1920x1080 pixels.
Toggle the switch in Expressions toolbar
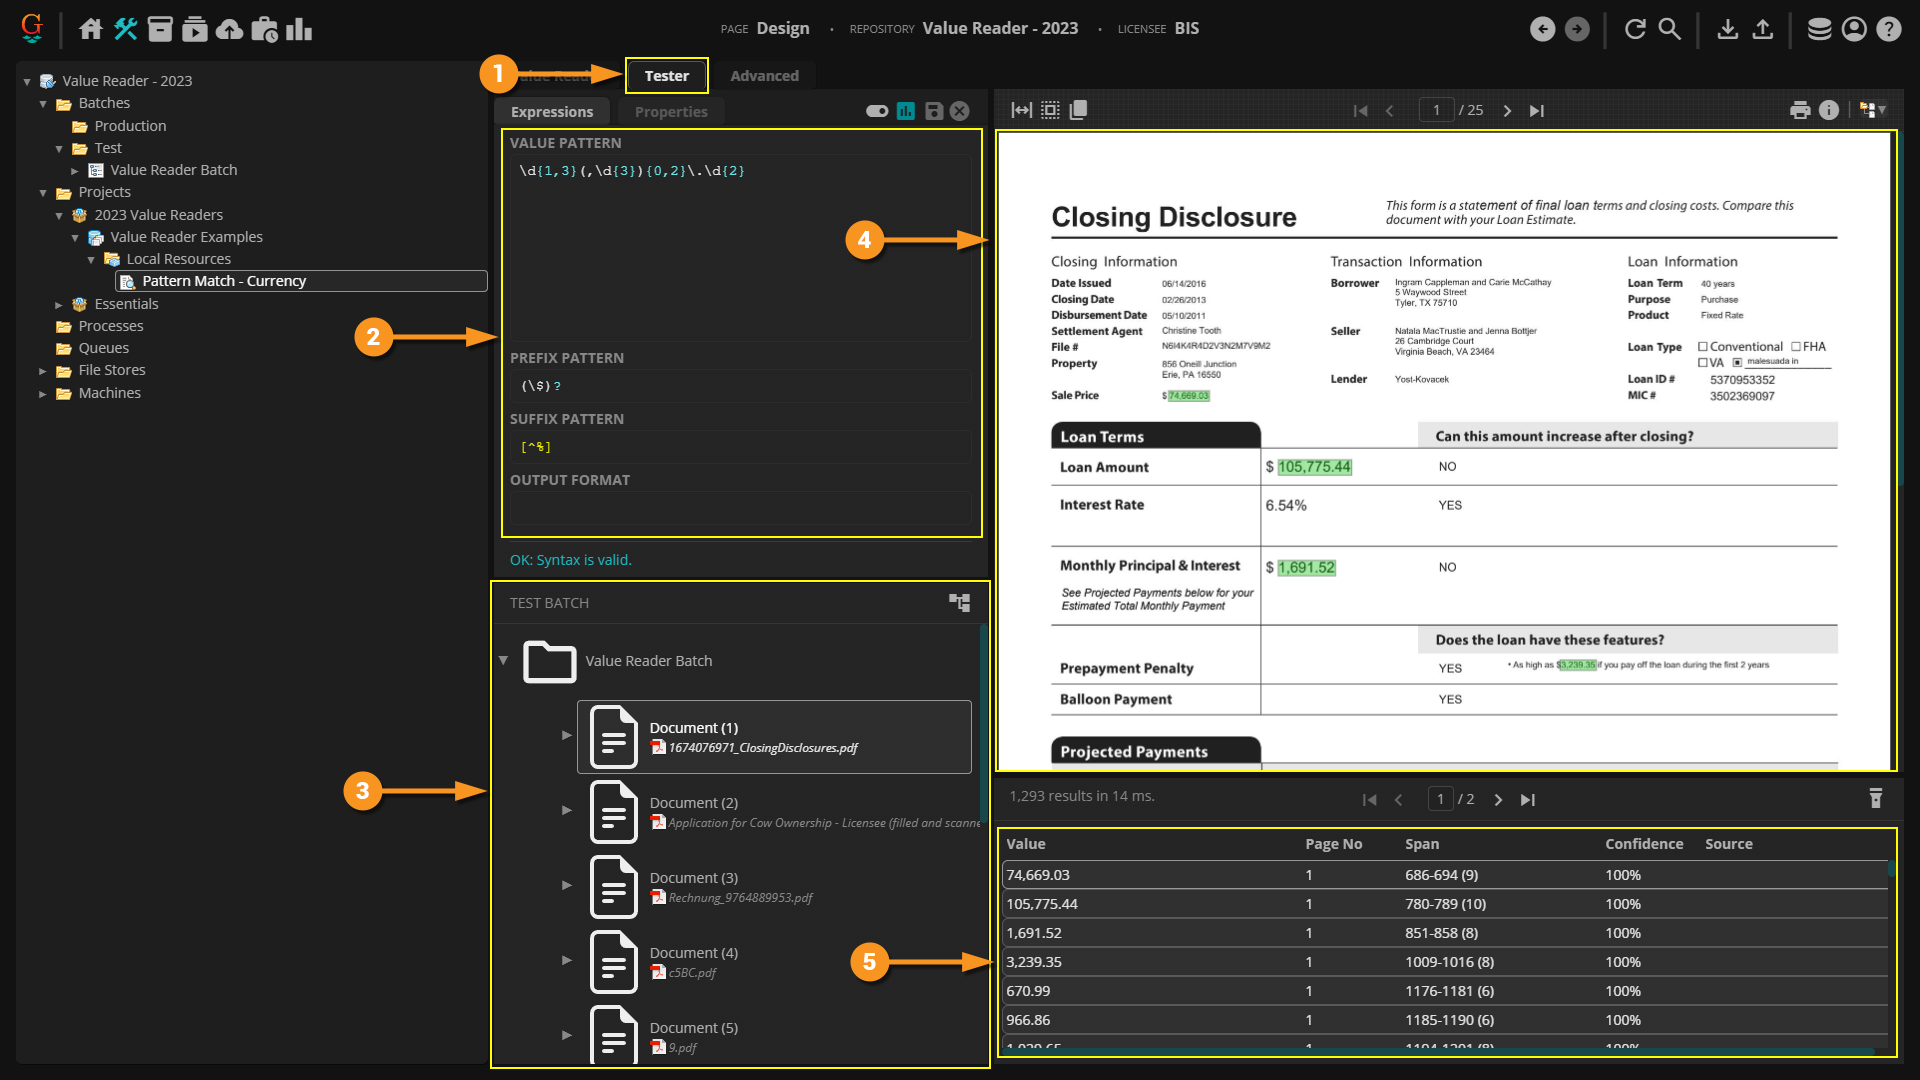click(877, 111)
